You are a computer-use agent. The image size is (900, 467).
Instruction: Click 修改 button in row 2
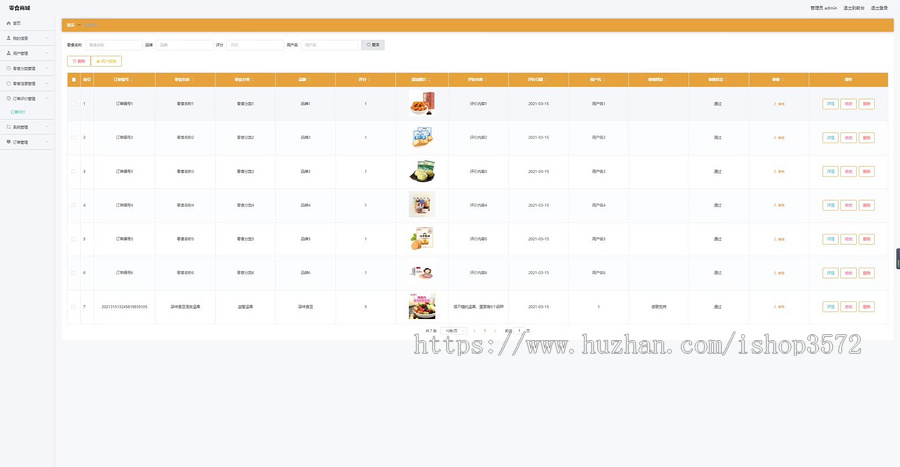point(848,138)
